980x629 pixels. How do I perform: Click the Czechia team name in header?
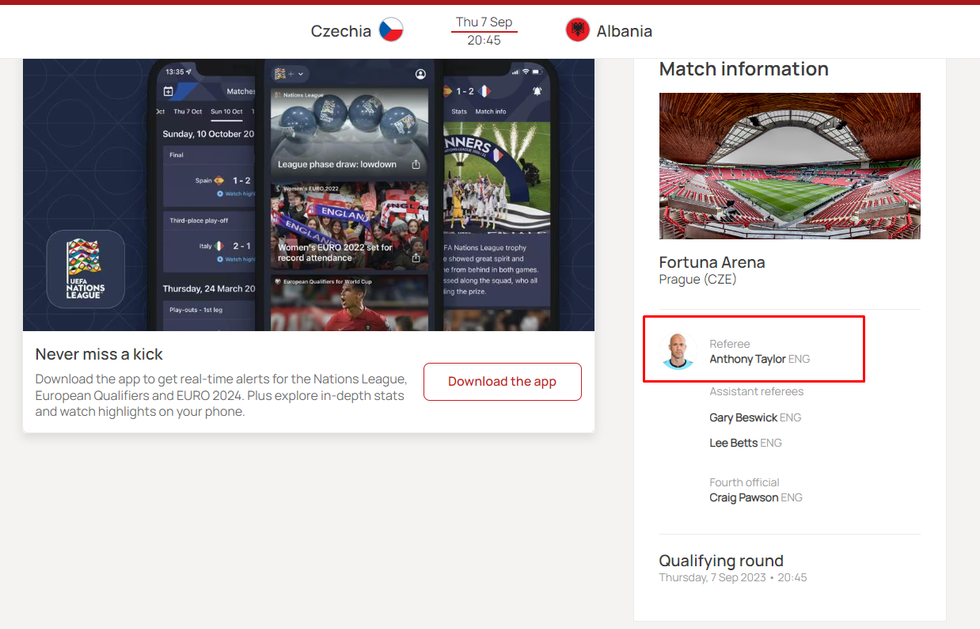(341, 31)
